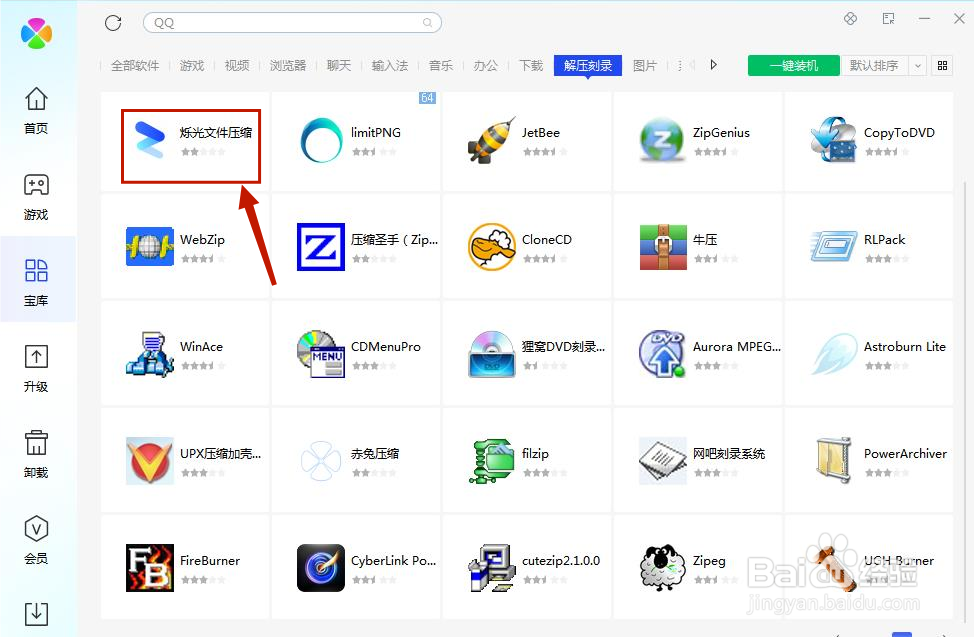Screen dimensions: 974x637
Task: Open the PowerArchiver icon
Action: pyautogui.click(x=834, y=461)
